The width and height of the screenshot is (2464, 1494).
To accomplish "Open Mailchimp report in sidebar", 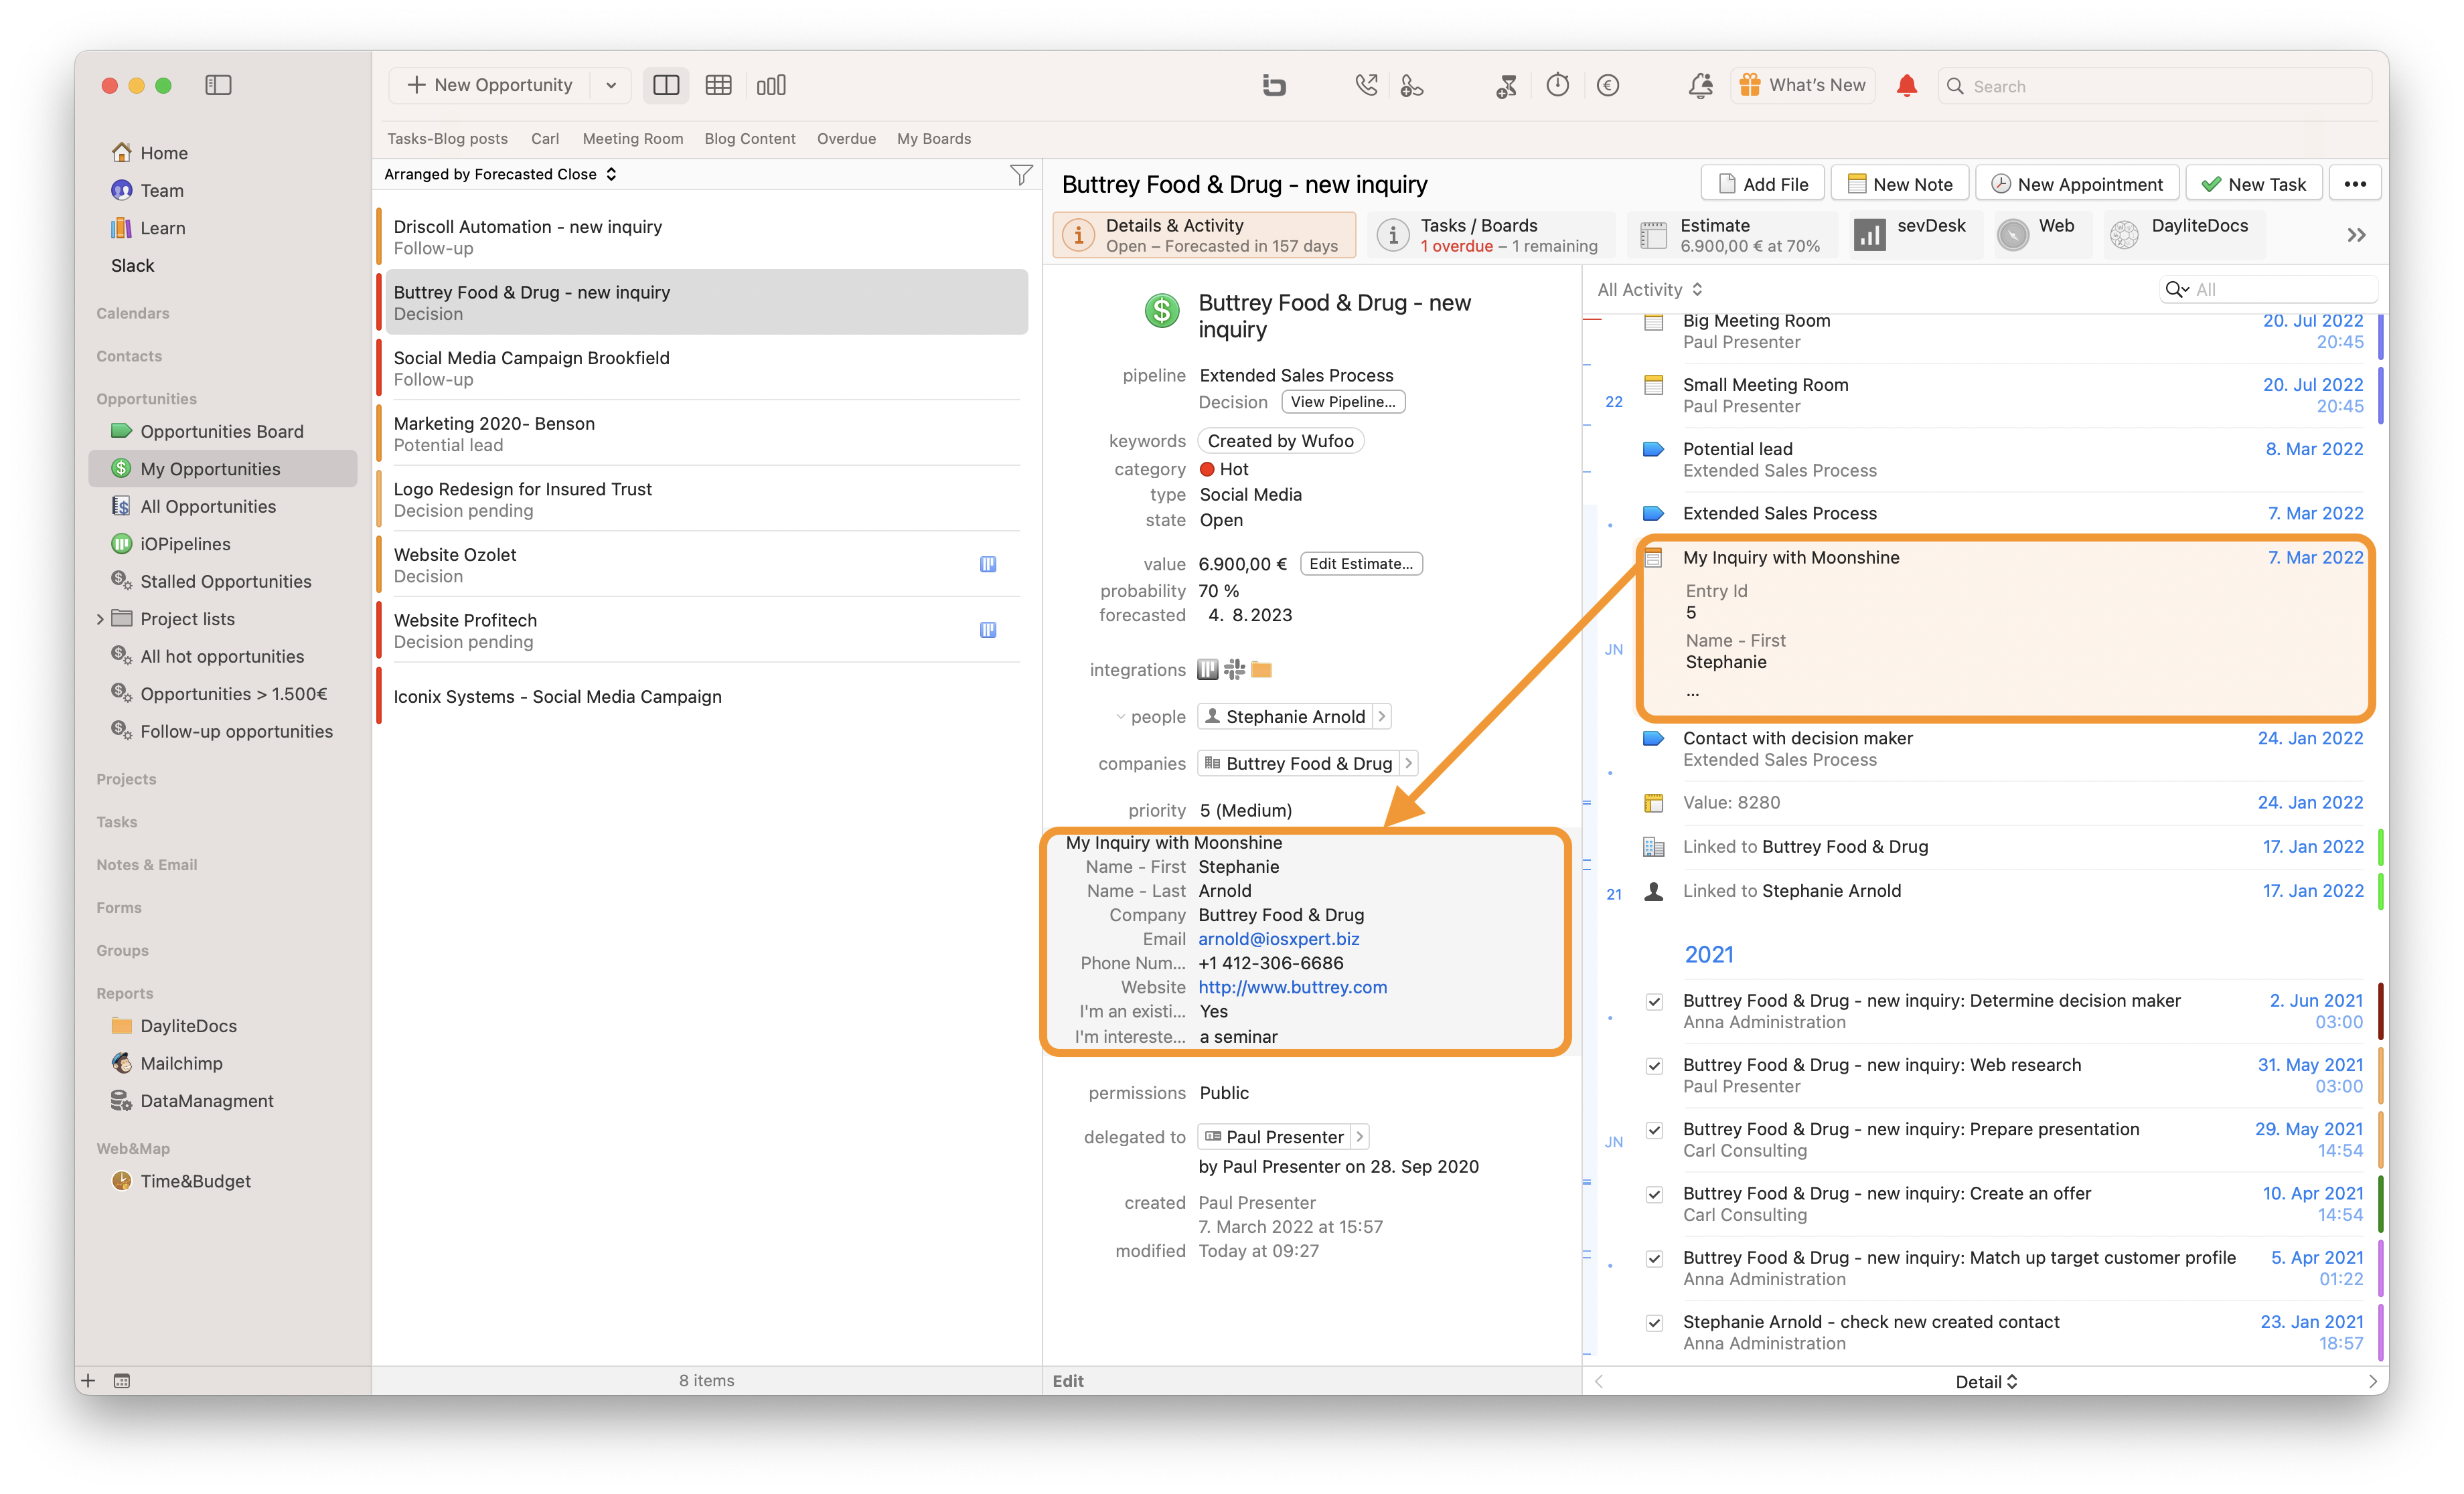I will click(x=181, y=1063).
